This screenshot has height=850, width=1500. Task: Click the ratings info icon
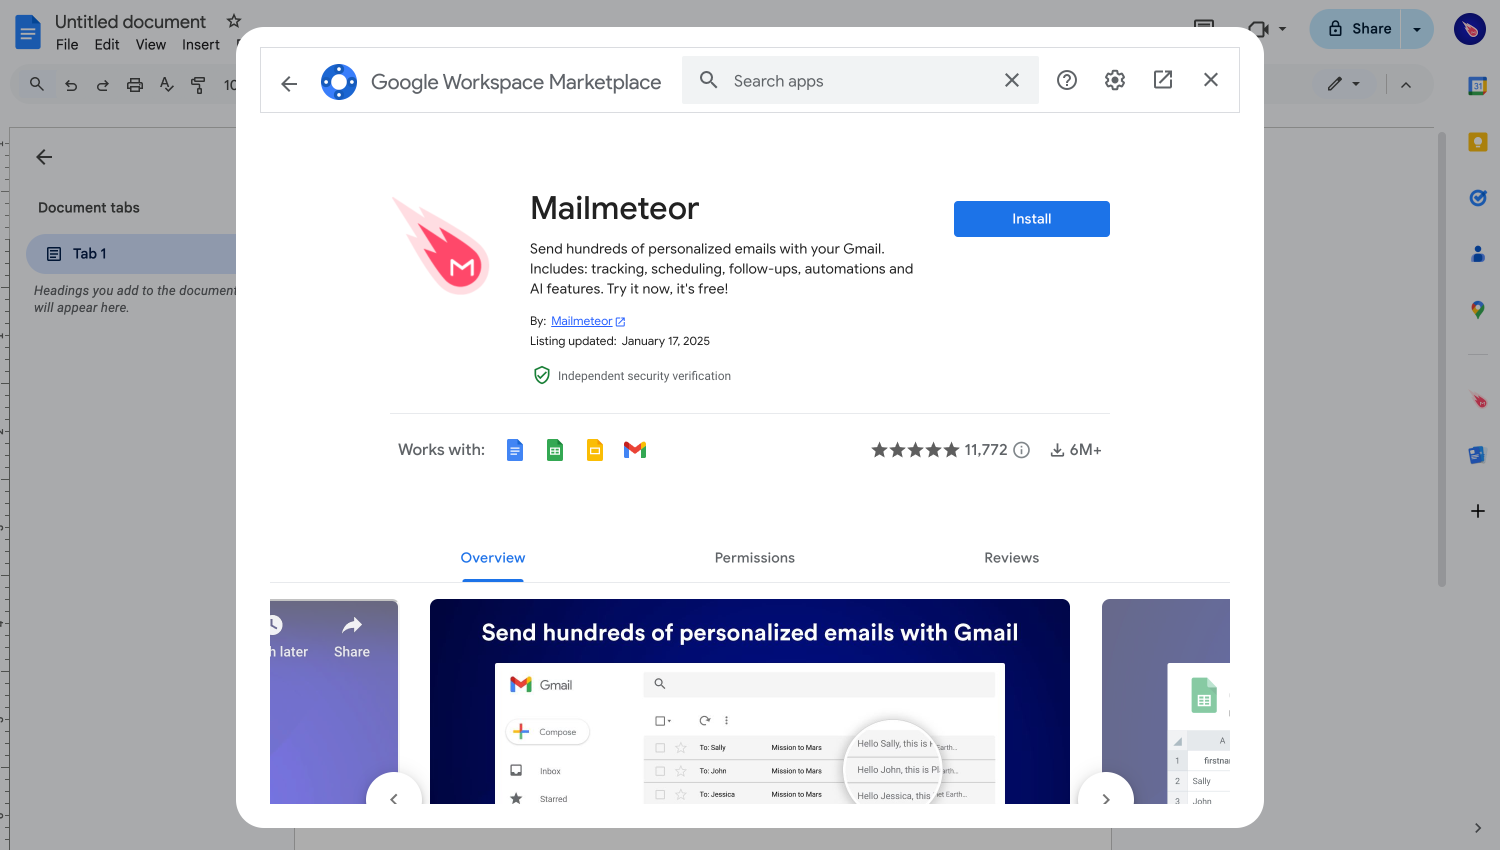point(1021,450)
